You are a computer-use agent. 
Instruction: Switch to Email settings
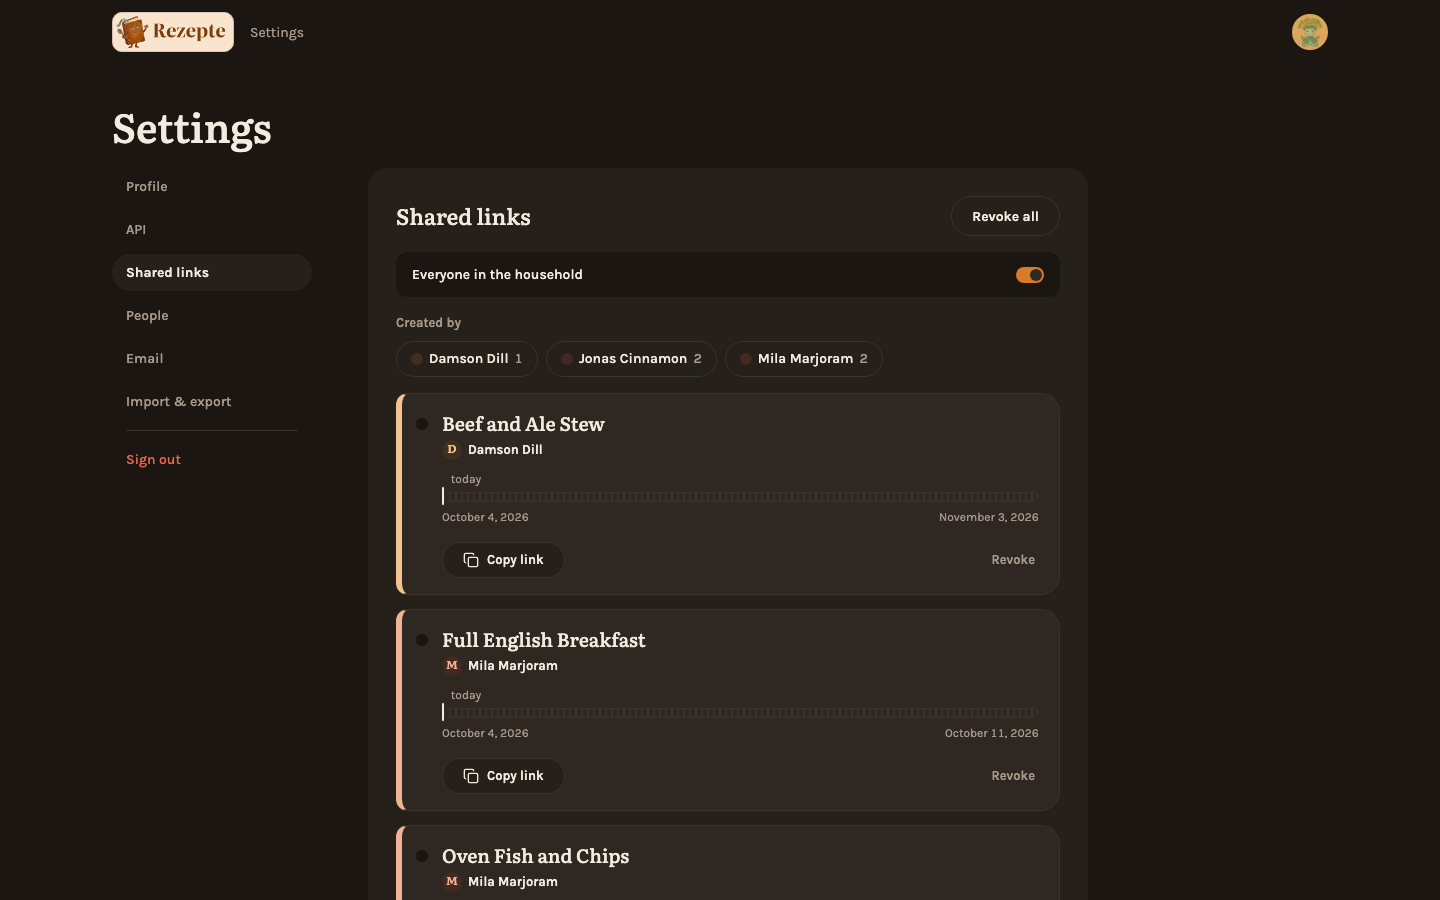[212, 359]
